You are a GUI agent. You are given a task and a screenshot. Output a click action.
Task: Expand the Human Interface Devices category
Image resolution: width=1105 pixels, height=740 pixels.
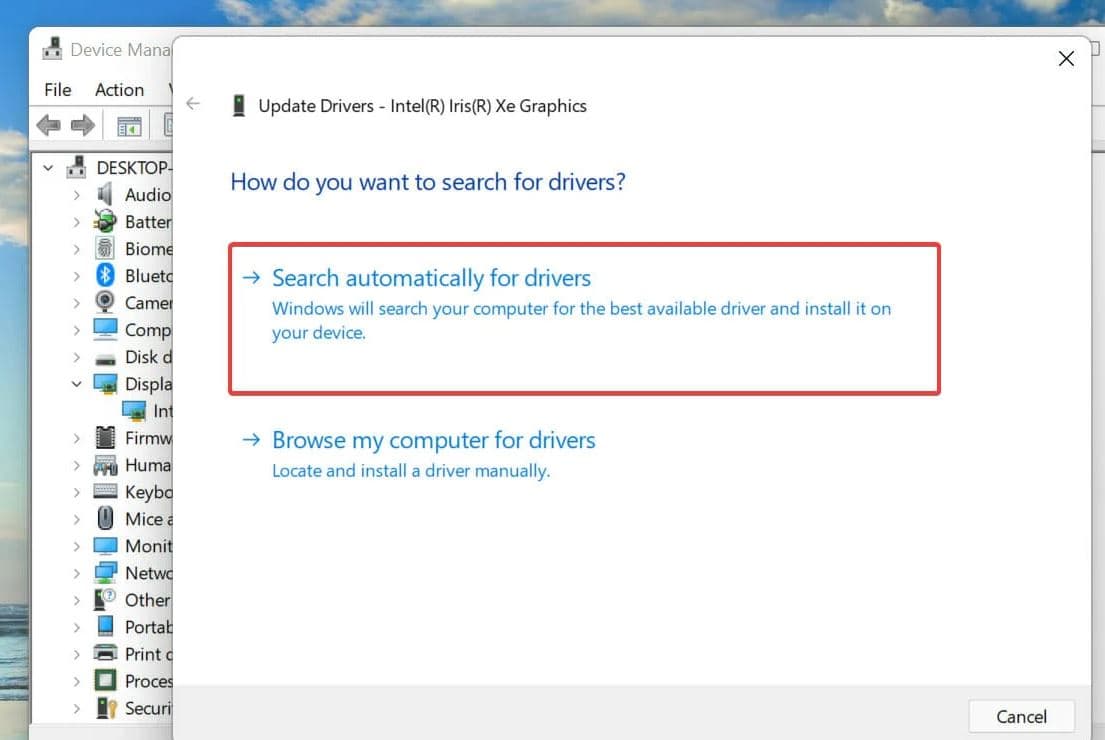click(x=76, y=465)
